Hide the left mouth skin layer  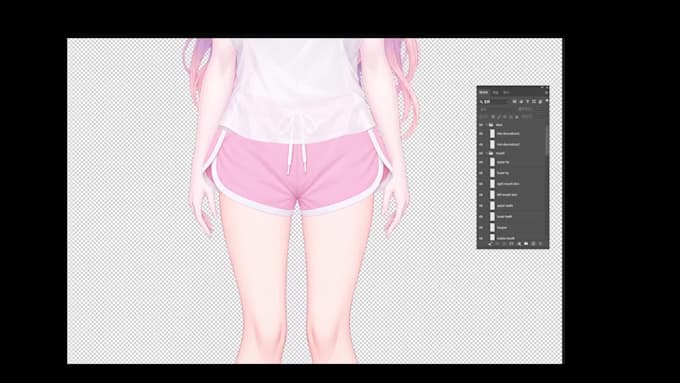pos(481,195)
